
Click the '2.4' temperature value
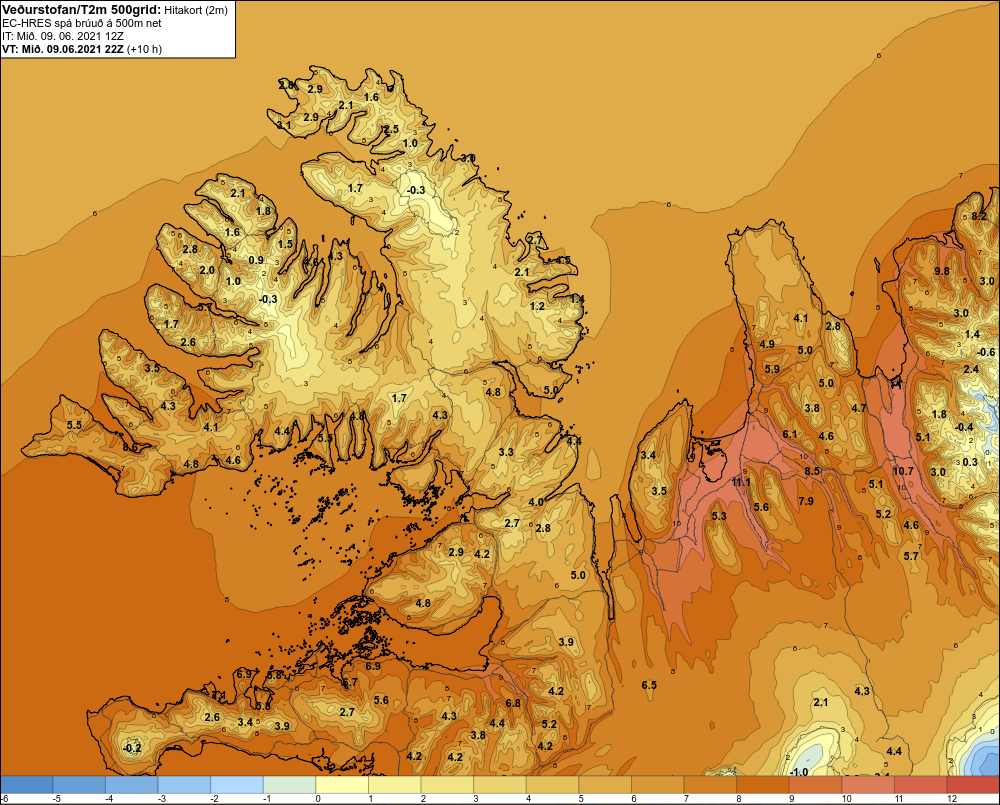pyautogui.click(x=971, y=369)
